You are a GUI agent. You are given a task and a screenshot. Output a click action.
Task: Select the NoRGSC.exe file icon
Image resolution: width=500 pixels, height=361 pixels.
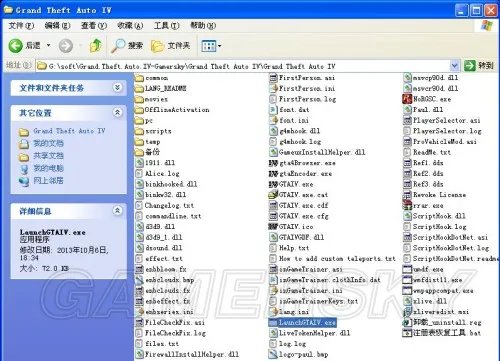coord(407,99)
